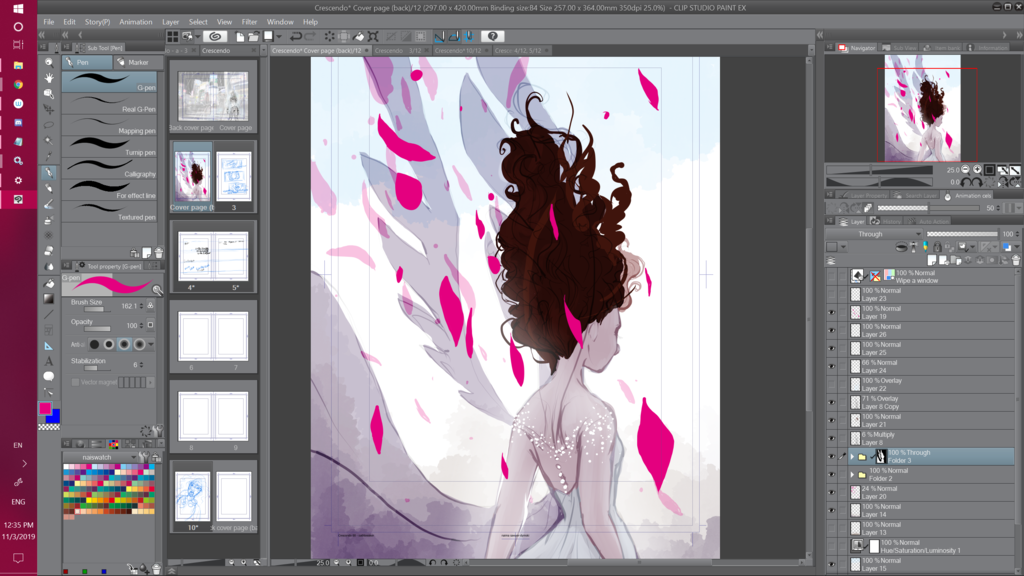Zoom in using the Navigator panel
The image size is (1024, 576).
[977, 170]
